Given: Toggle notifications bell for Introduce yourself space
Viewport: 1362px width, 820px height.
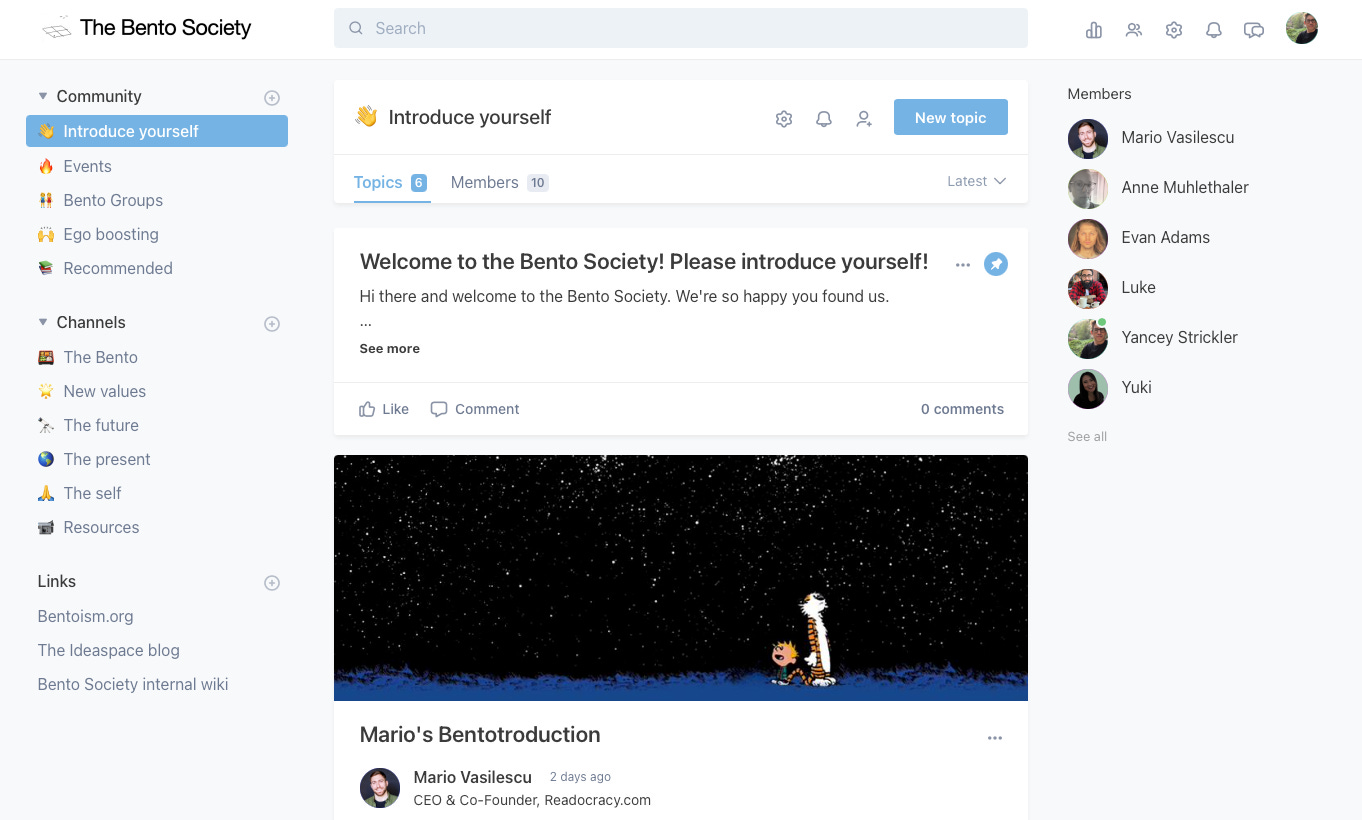Looking at the screenshot, I should click(x=824, y=119).
